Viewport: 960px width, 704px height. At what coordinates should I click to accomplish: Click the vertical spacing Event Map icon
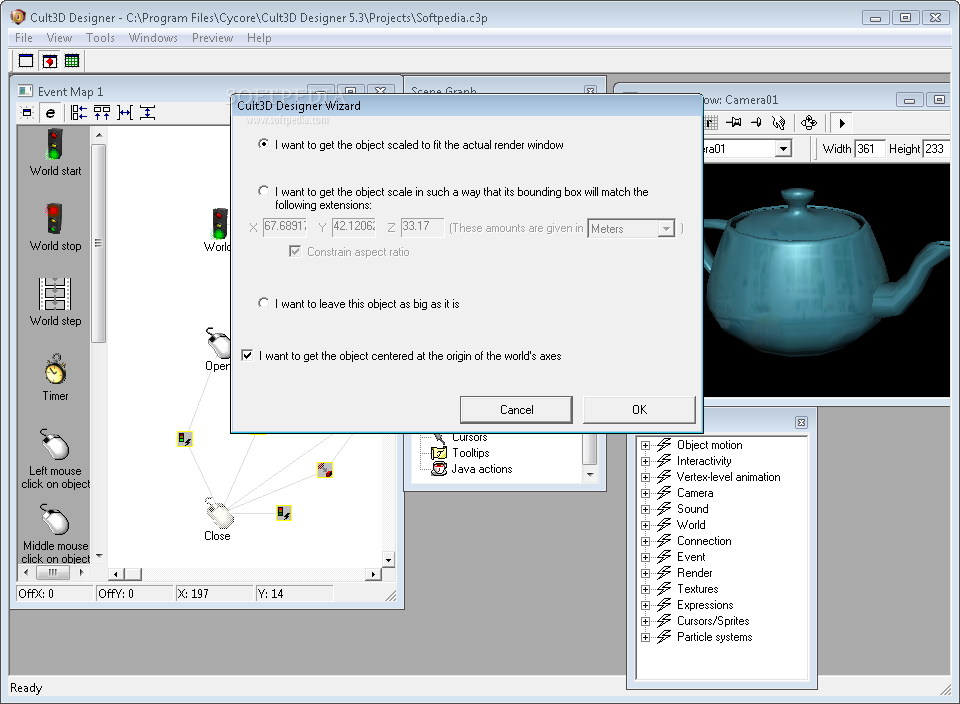(148, 113)
